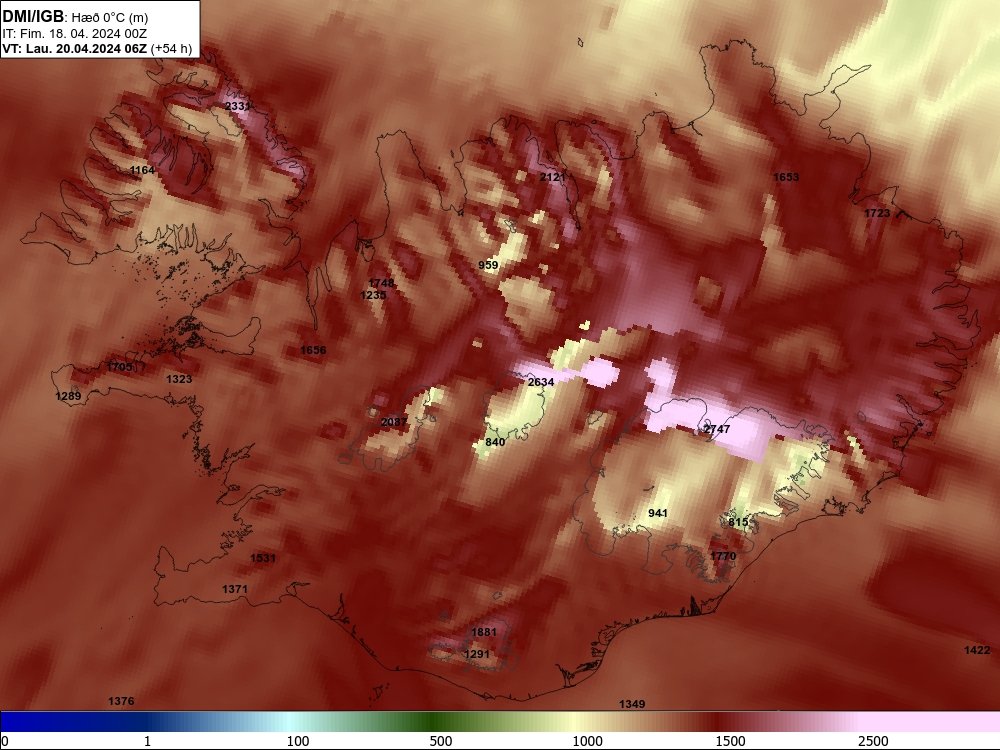The image size is (1000, 750).
Task: Select the 2121 elevation label
Action: coord(552,177)
